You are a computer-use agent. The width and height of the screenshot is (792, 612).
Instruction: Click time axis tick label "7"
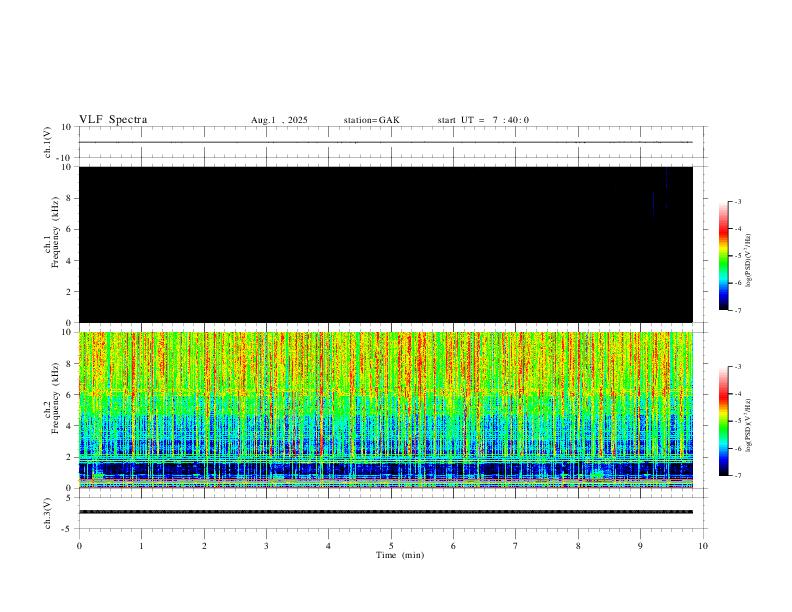(516, 546)
